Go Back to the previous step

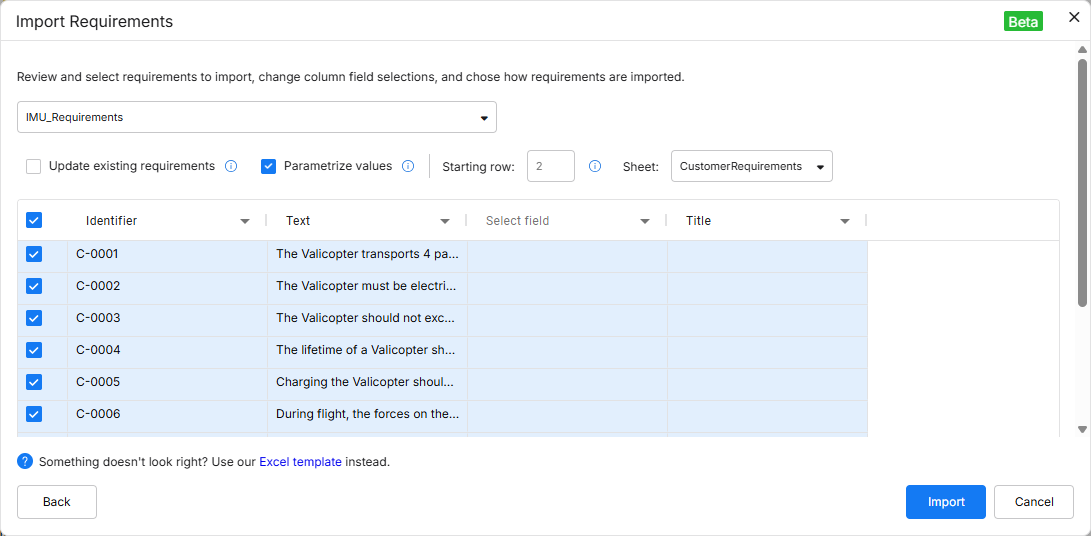pyautogui.click(x=57, y=502)
